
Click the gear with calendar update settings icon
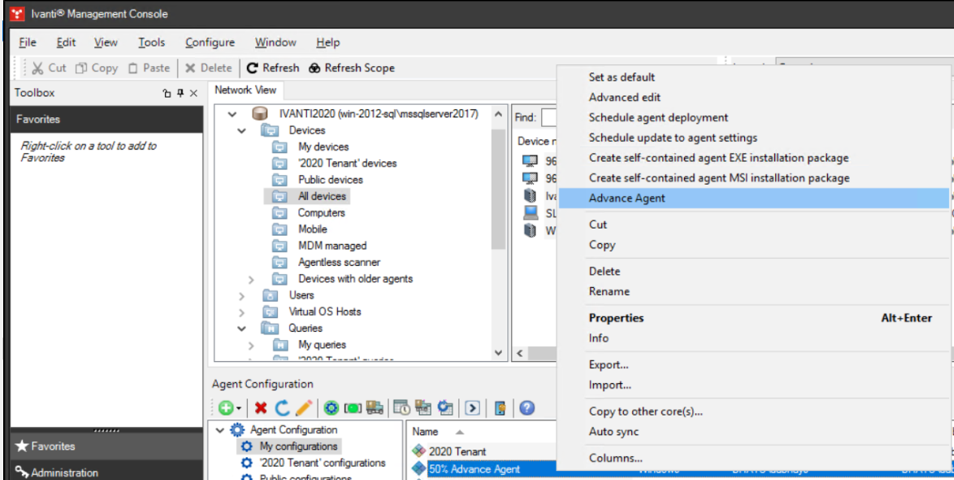445,408
